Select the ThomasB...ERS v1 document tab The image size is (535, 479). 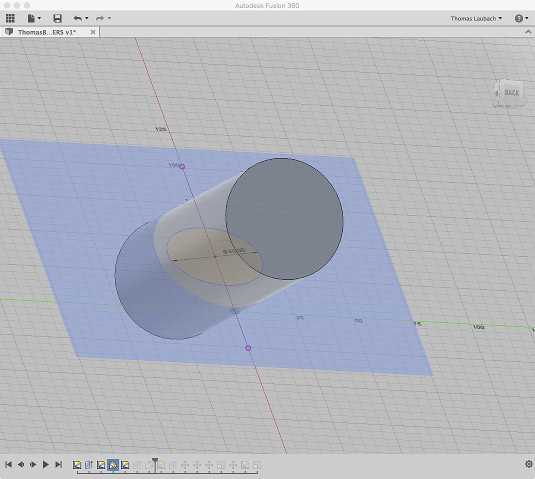click(x=46, y=32)
